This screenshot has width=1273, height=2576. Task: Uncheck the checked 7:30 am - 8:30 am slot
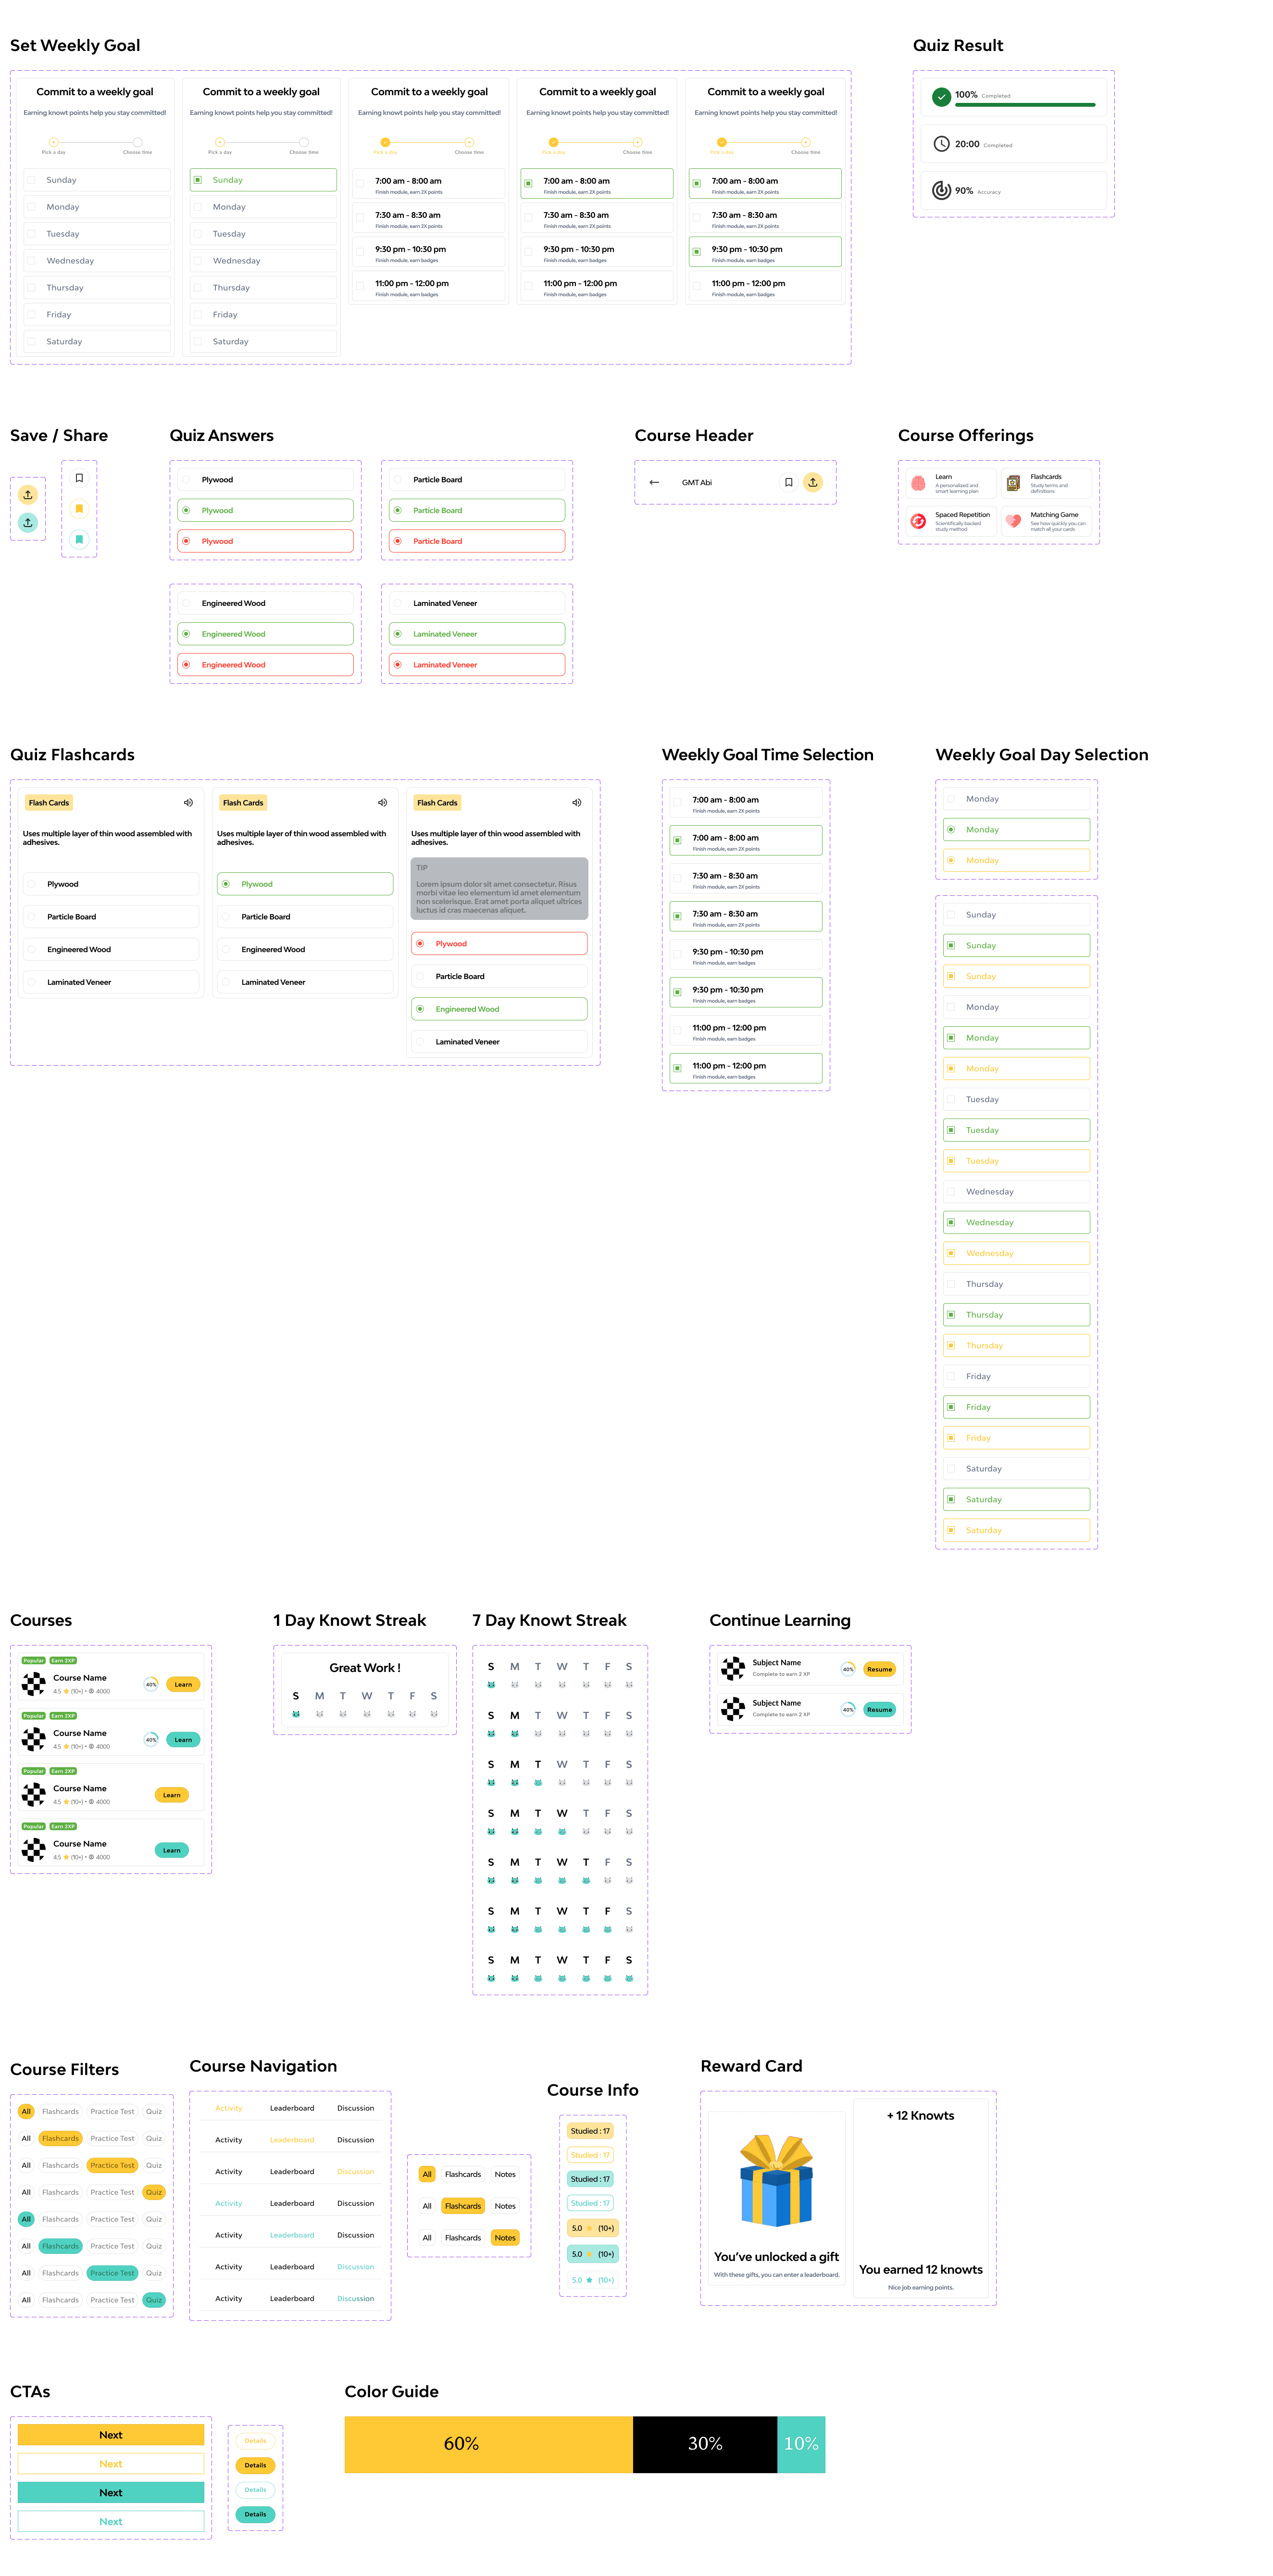tap(677, 916)
